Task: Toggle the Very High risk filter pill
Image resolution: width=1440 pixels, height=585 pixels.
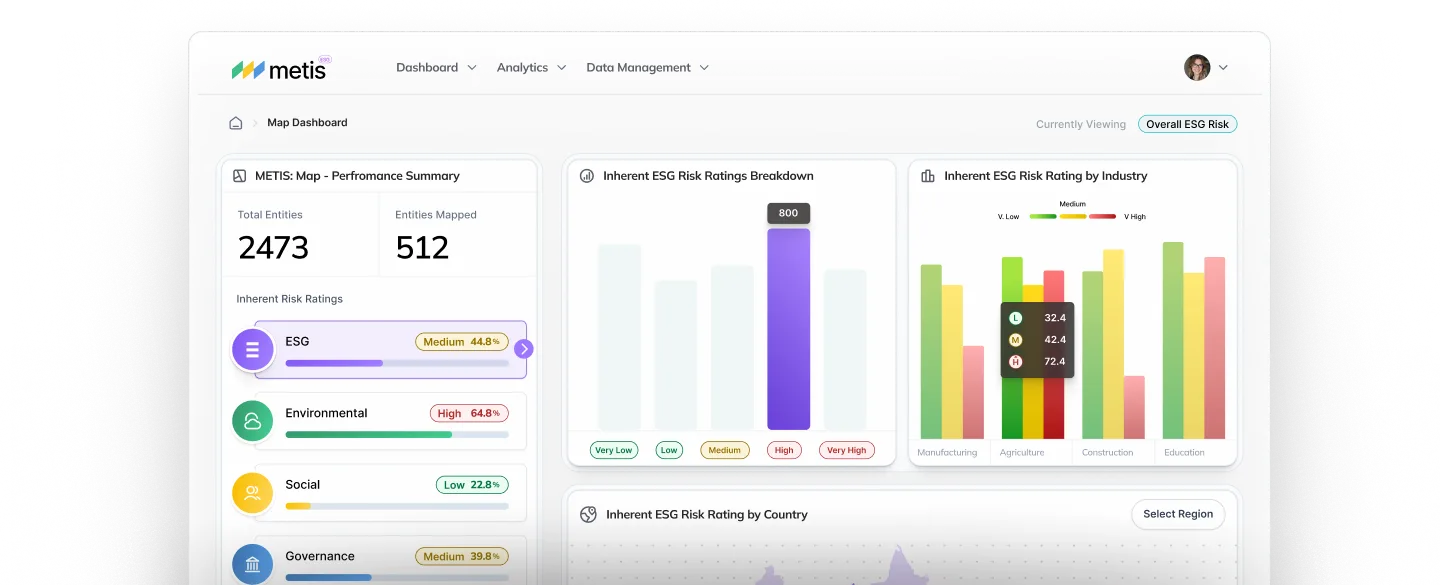Action: 846,450
